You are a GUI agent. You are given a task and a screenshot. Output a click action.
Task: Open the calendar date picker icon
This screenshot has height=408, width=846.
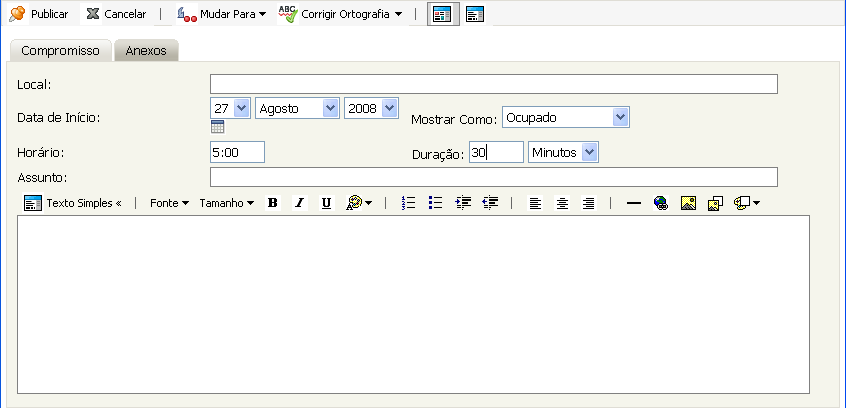[x=217, y=127]
